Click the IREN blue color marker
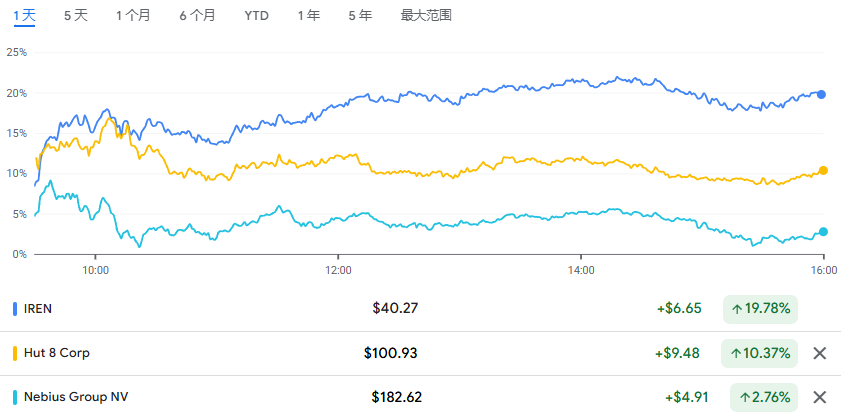 [x=15, y=309]
